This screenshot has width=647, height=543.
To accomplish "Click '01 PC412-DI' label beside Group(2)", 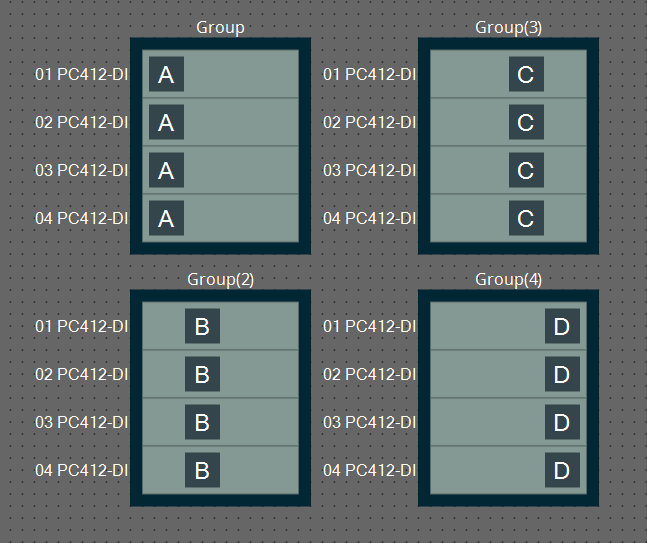I will (x=81, y=326).
